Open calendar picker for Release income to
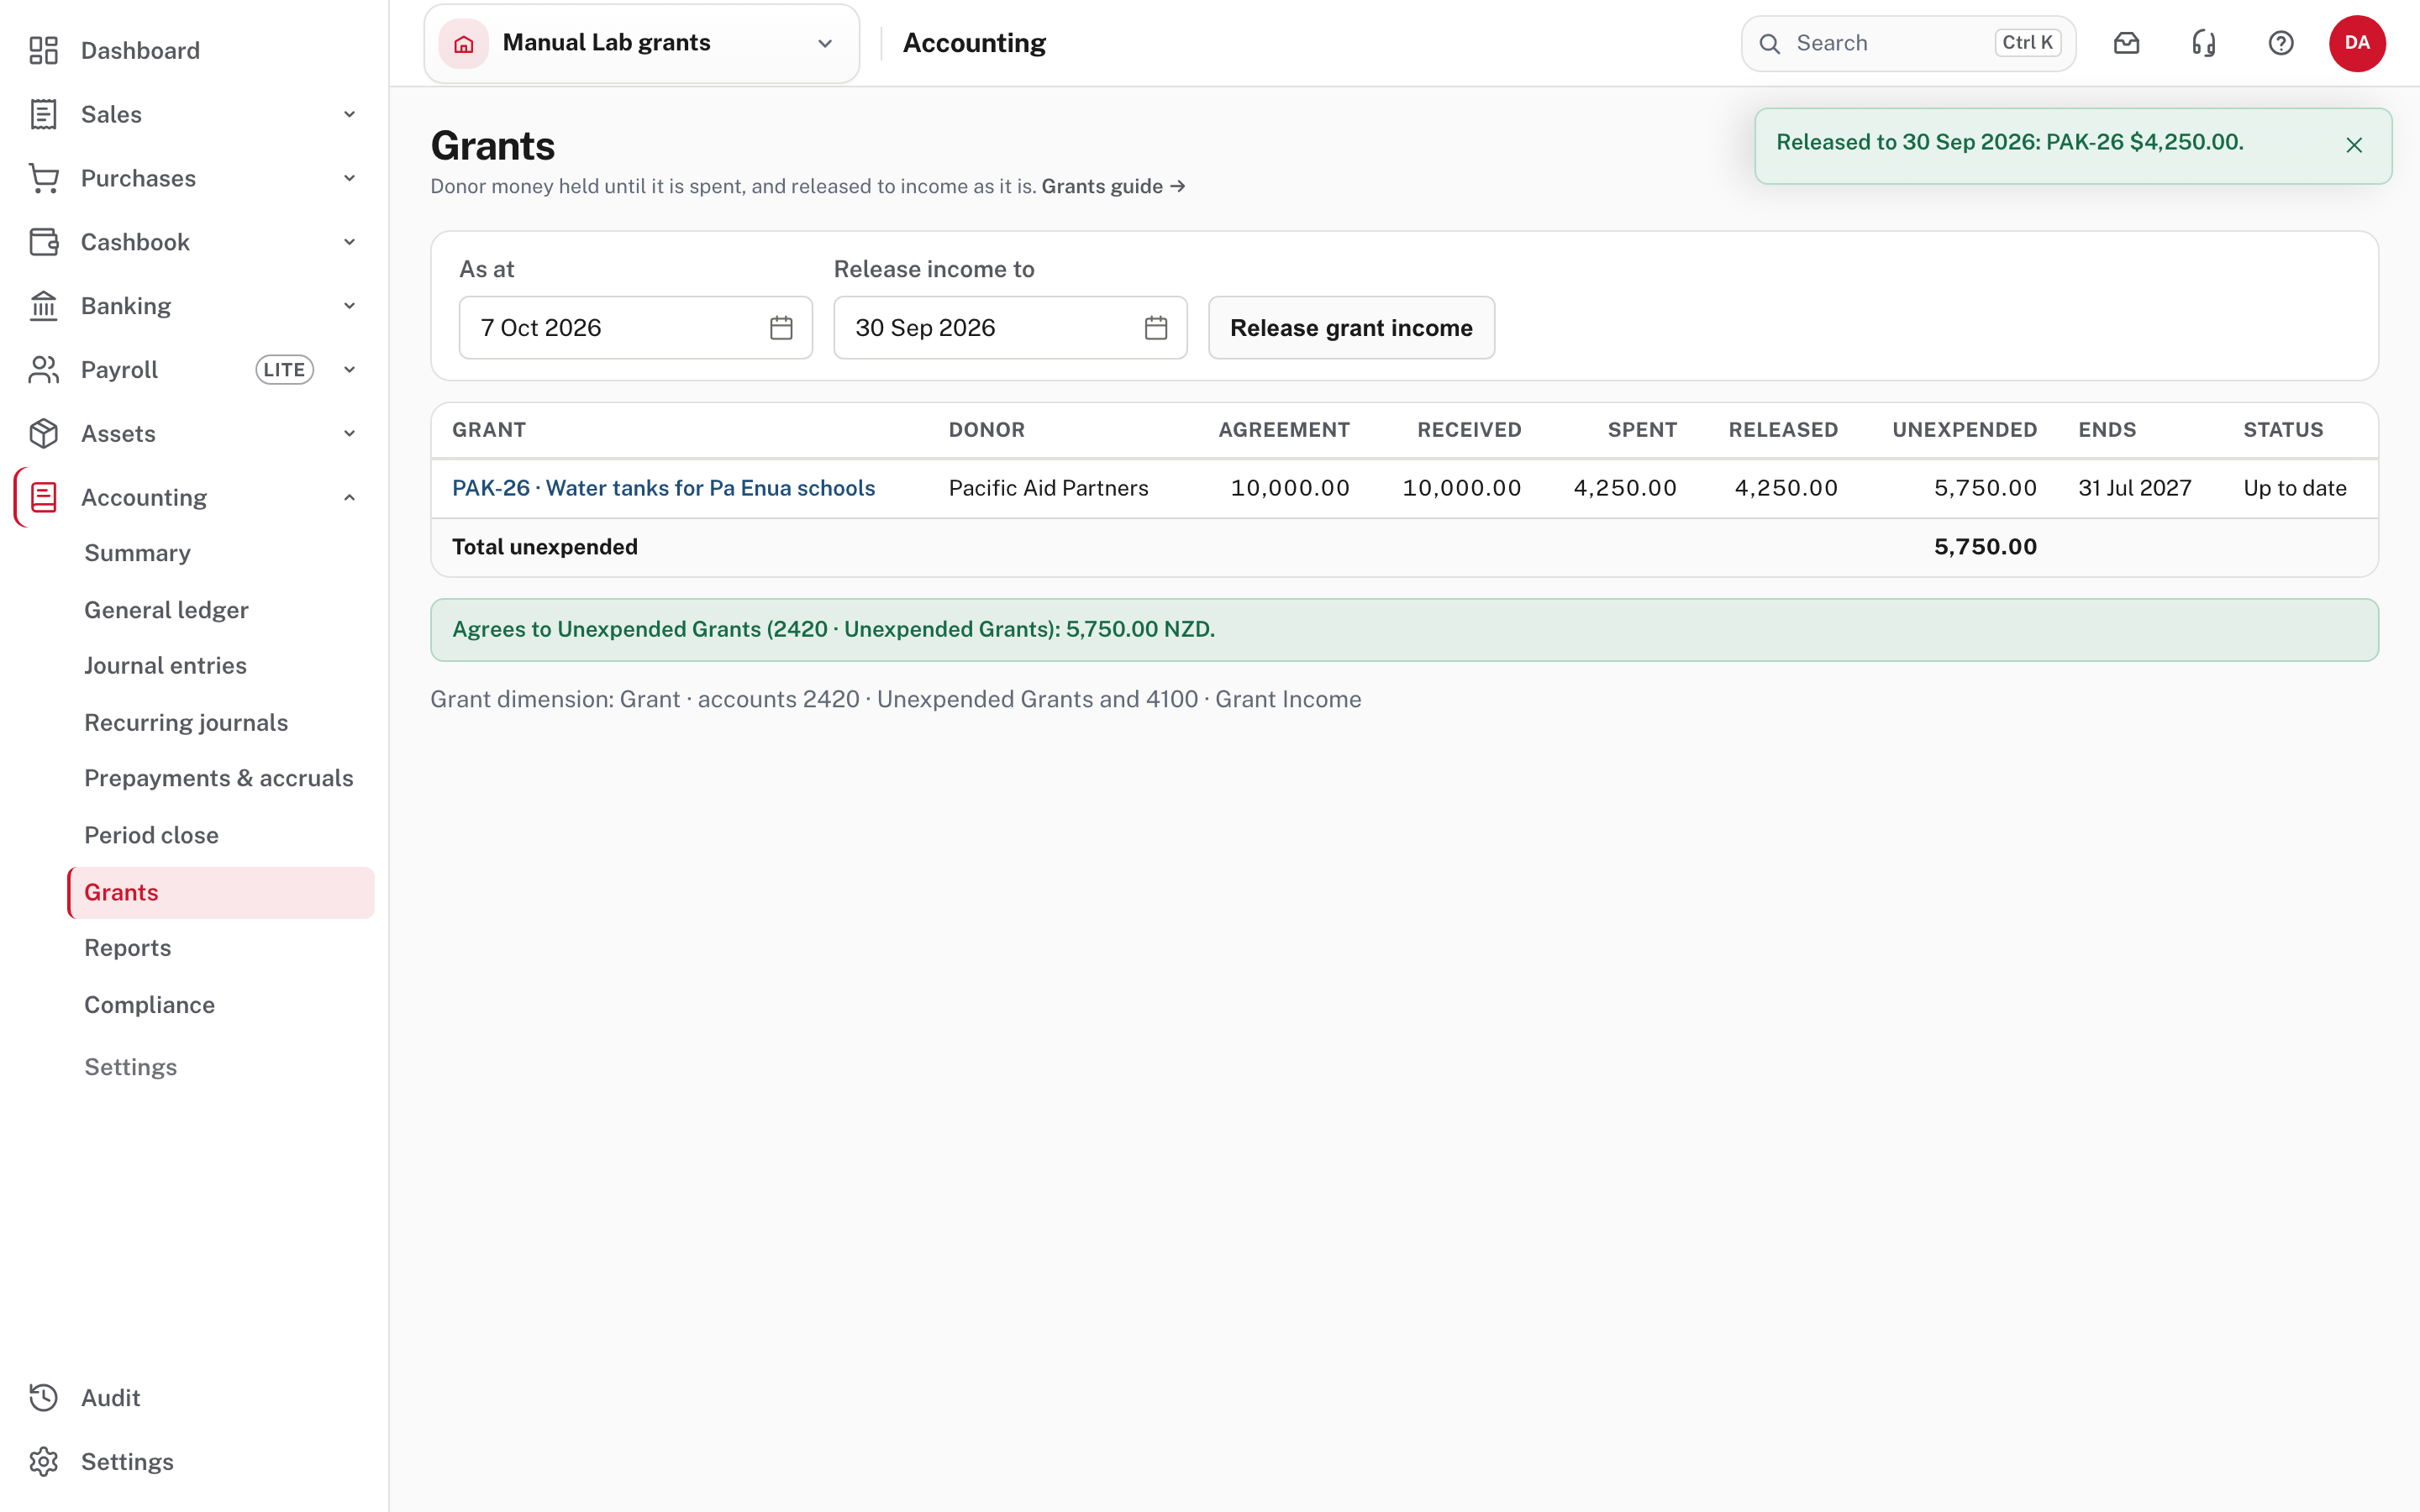This screenshot has width=2420, height=1512. [x=1156, y=328]
